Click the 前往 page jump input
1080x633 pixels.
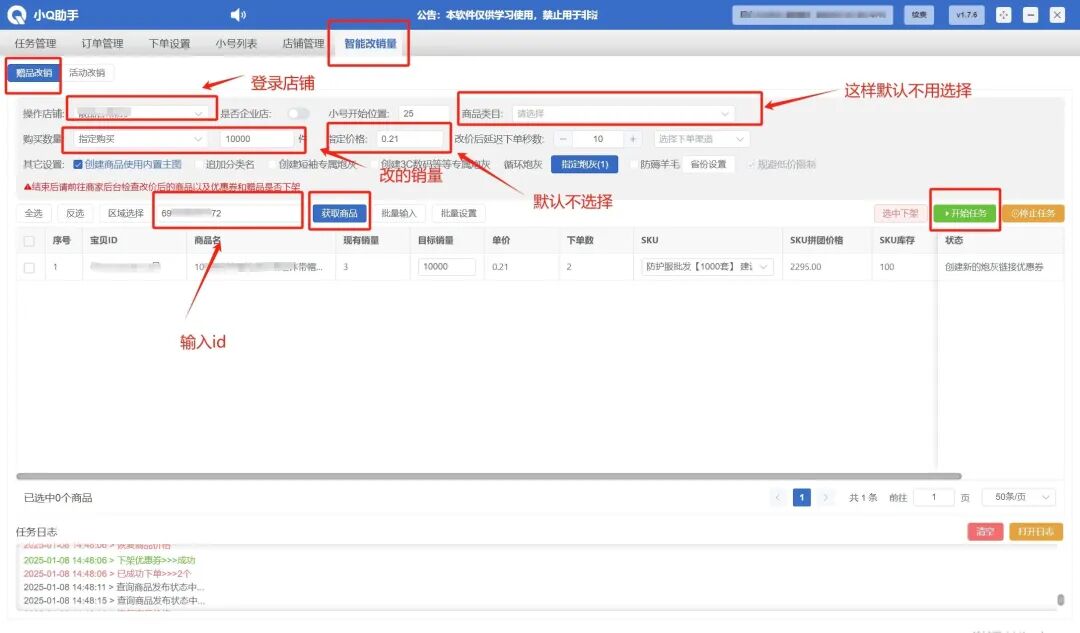pos(933,497)
